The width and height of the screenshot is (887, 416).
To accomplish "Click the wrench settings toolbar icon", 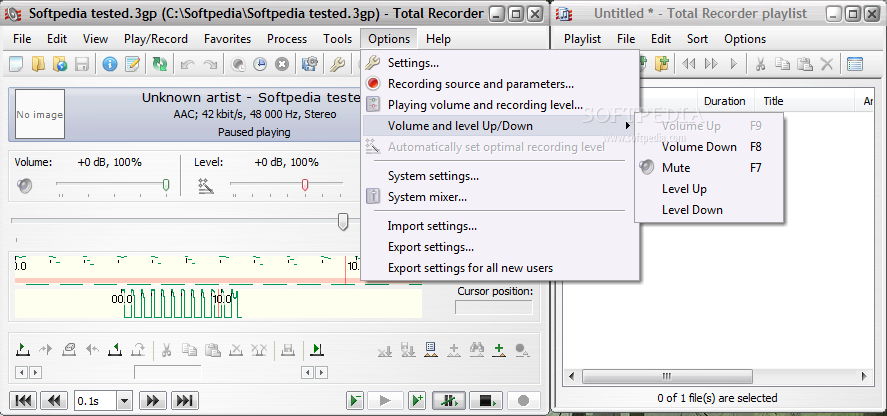I will [x=337, y=65].
